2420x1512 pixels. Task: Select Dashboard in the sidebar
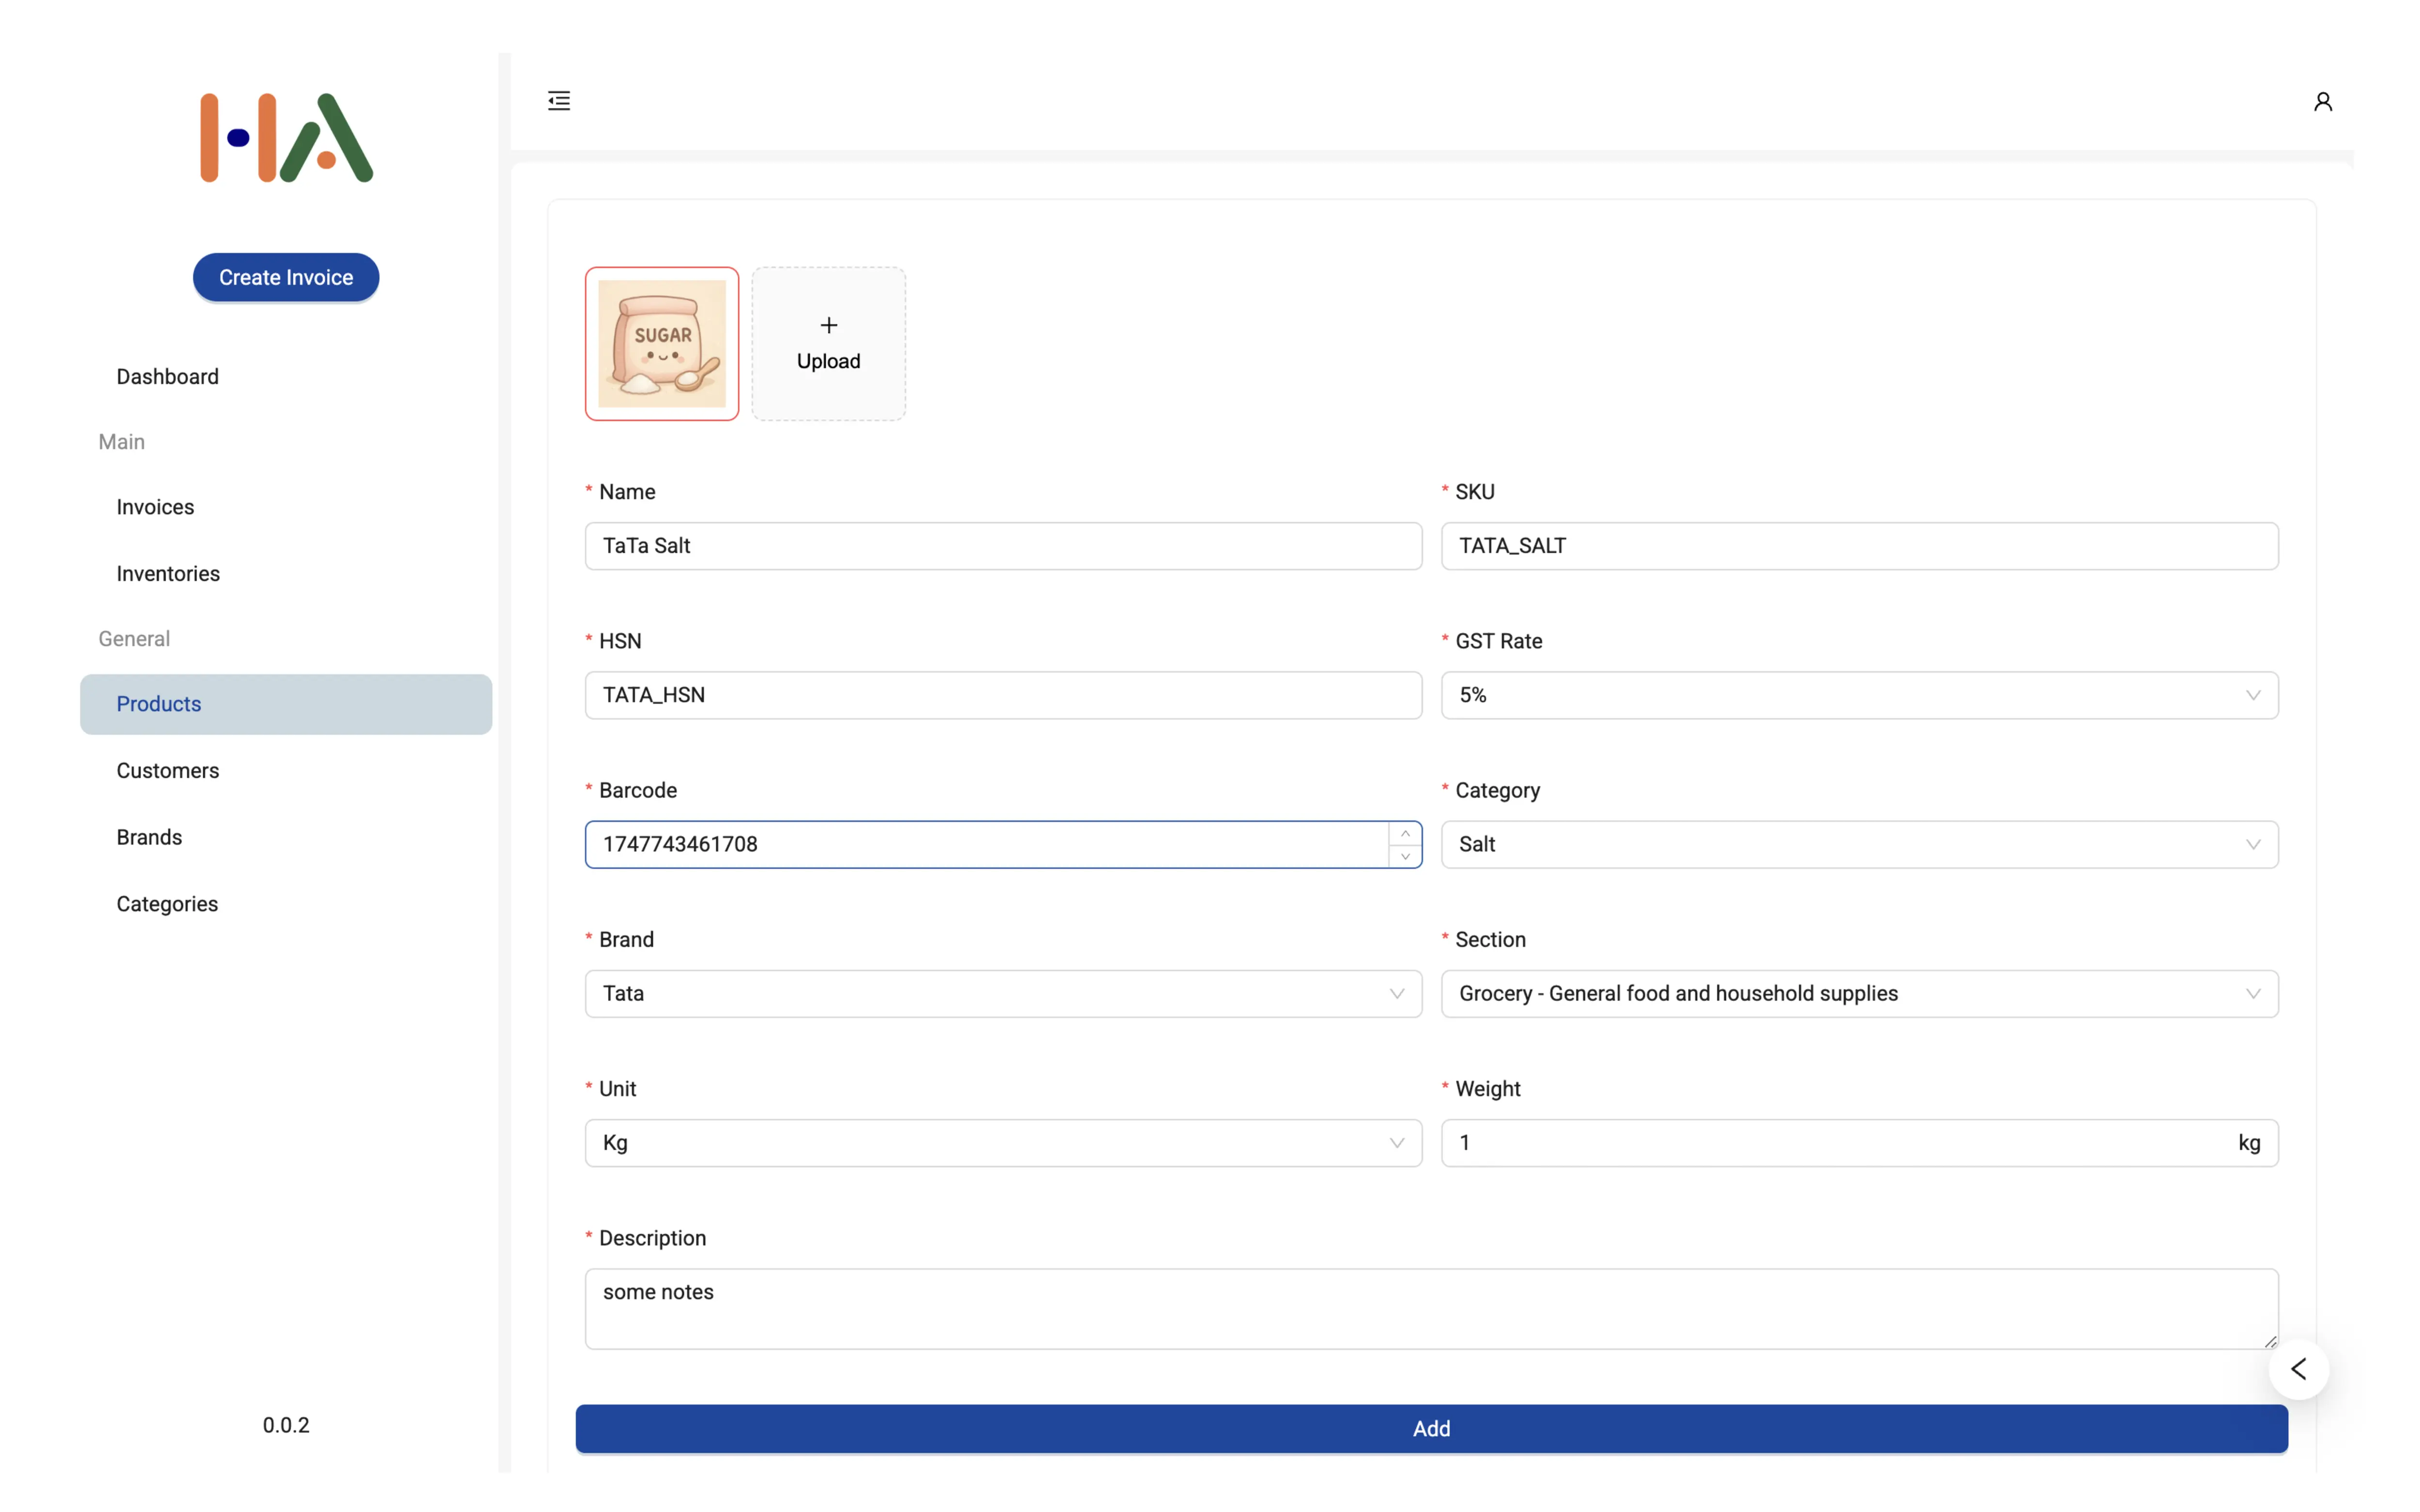(167, 376)
